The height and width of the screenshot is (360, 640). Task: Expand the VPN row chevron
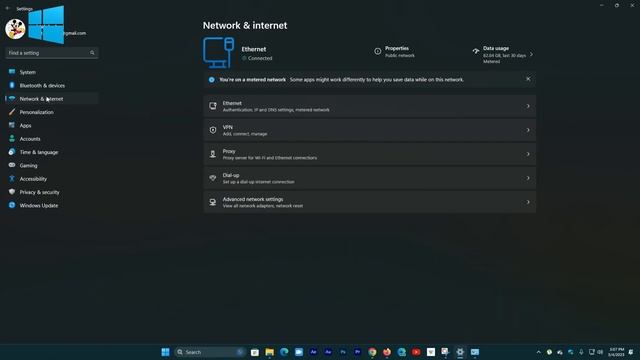[528, 130]
